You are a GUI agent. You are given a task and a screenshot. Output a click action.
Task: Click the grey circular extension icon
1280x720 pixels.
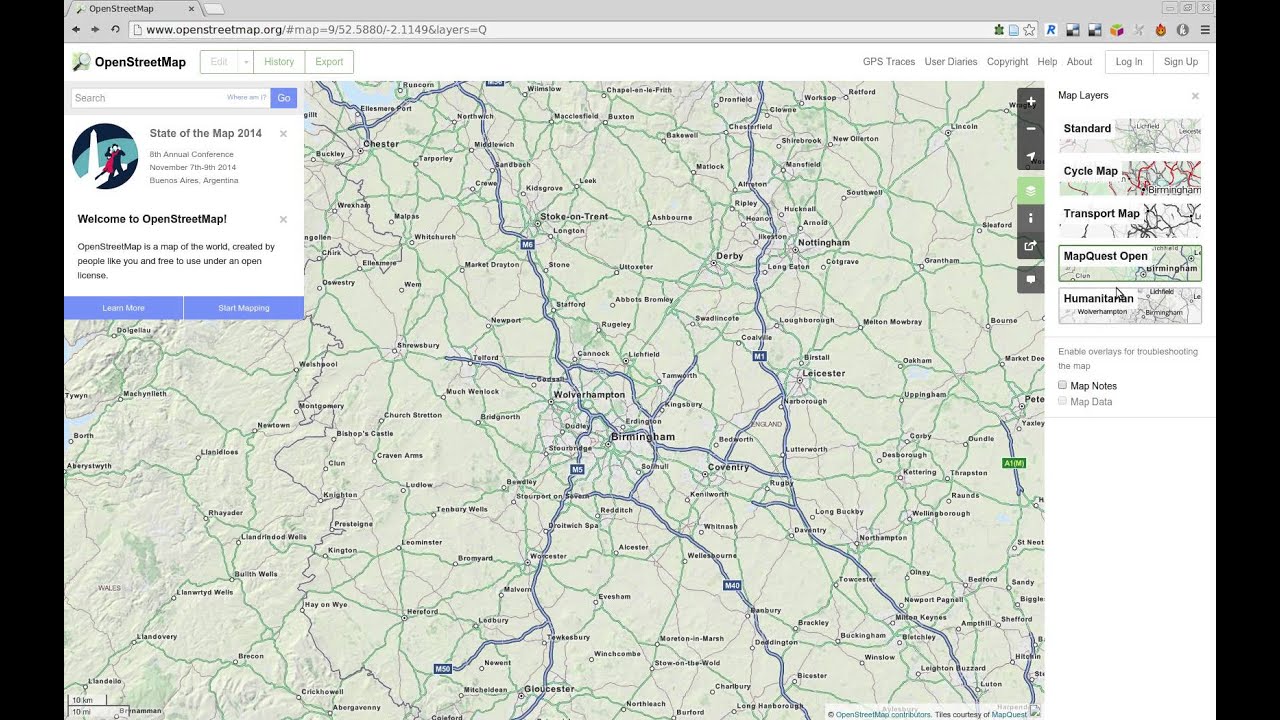1183,30
